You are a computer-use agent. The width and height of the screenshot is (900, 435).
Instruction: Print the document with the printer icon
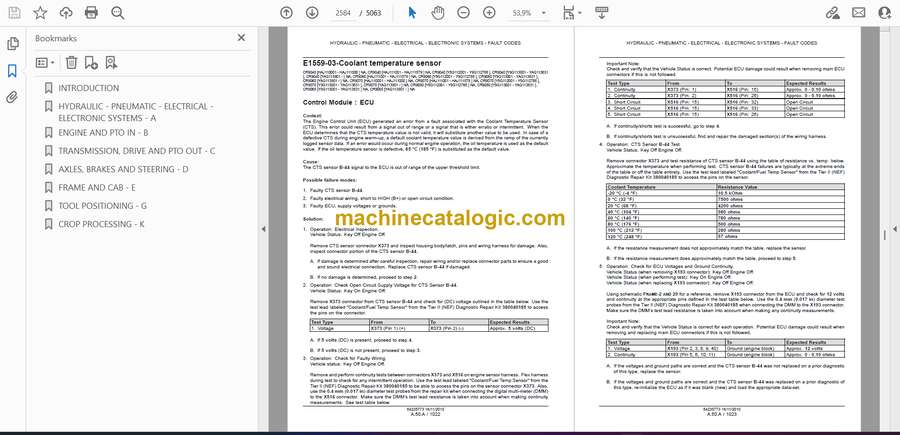coord(91,13)
